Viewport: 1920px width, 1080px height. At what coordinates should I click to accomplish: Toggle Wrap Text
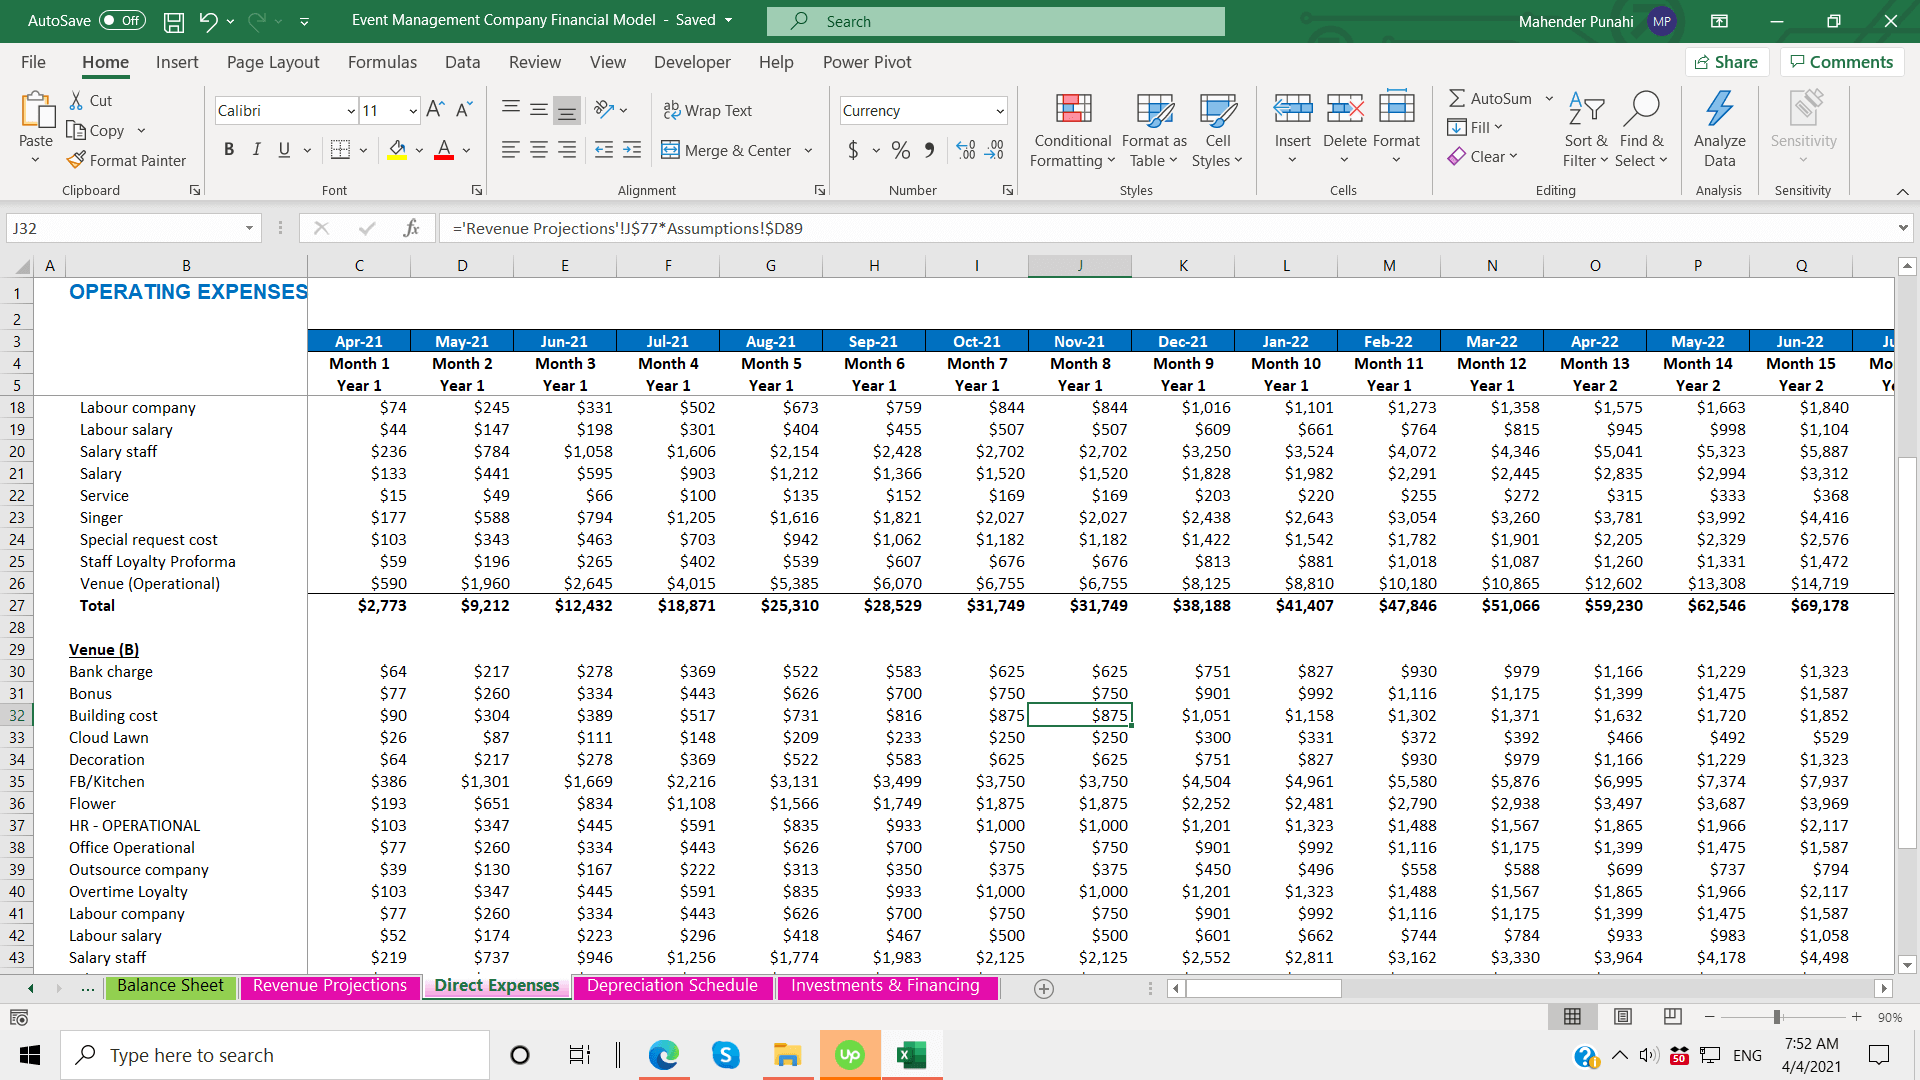pos(708,110)
